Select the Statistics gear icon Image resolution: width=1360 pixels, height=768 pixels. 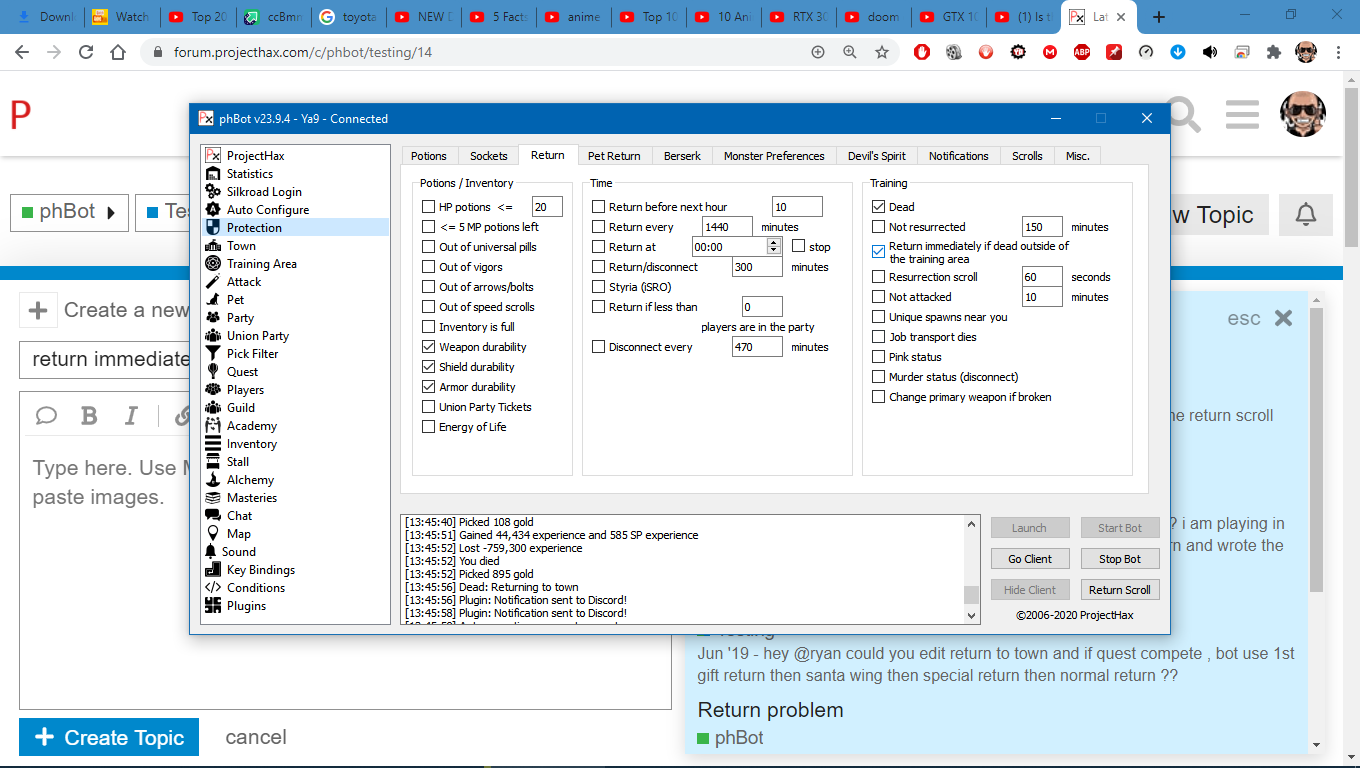click(212, 174)
